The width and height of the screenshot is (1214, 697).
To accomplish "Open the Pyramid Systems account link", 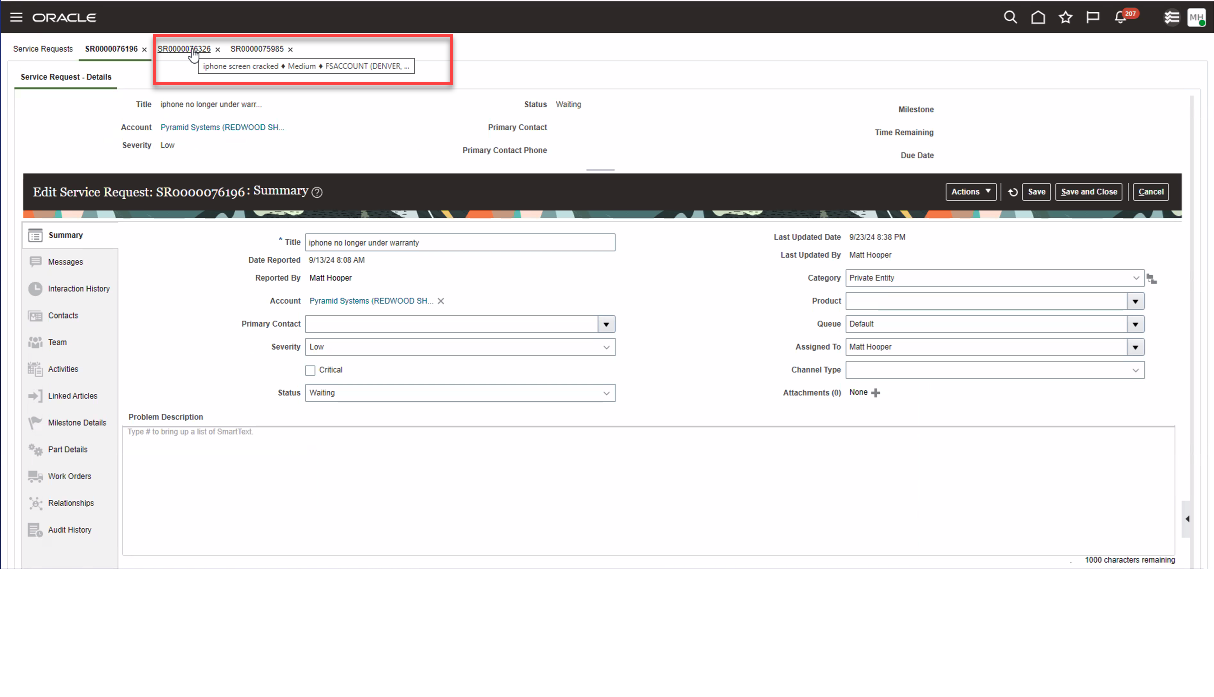I will click(370, 300).
